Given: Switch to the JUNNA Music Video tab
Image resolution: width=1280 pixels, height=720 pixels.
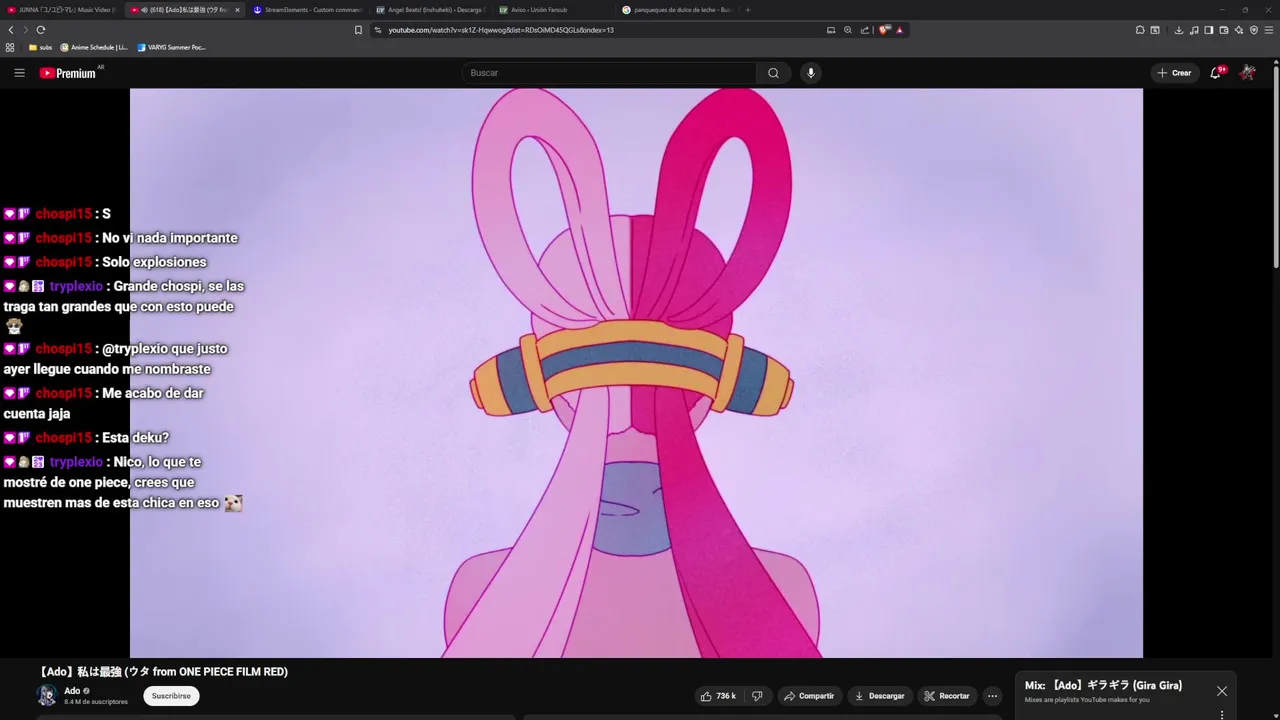Looking at the screenshot, I should point(61,10).
